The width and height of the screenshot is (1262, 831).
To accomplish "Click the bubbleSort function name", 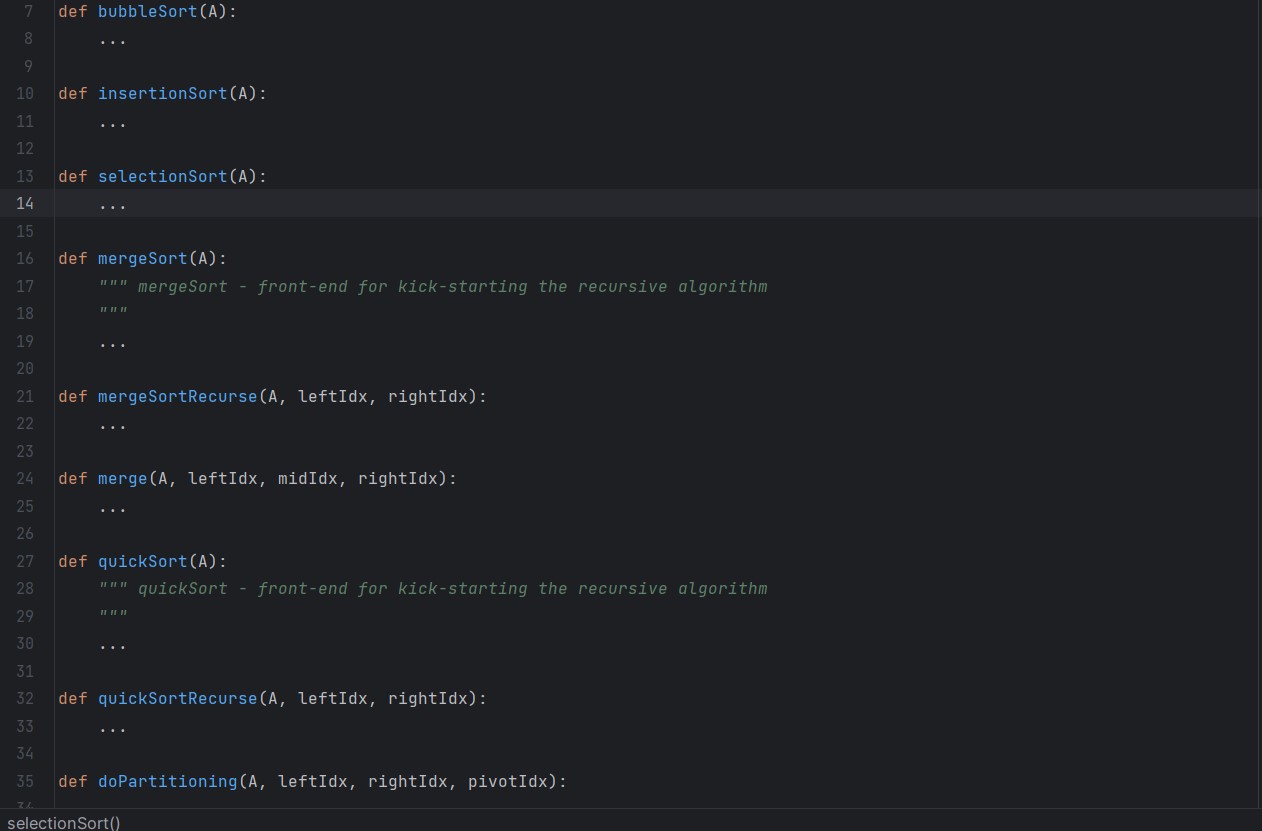I will pos(147,11).
